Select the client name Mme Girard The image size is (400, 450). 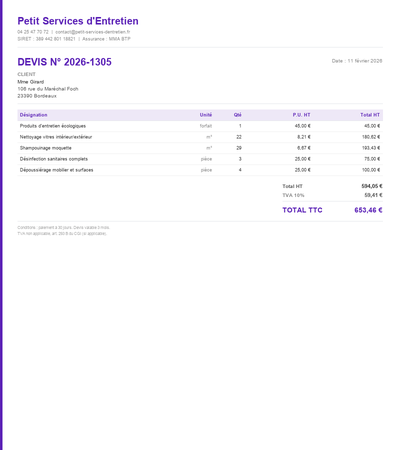31,82
